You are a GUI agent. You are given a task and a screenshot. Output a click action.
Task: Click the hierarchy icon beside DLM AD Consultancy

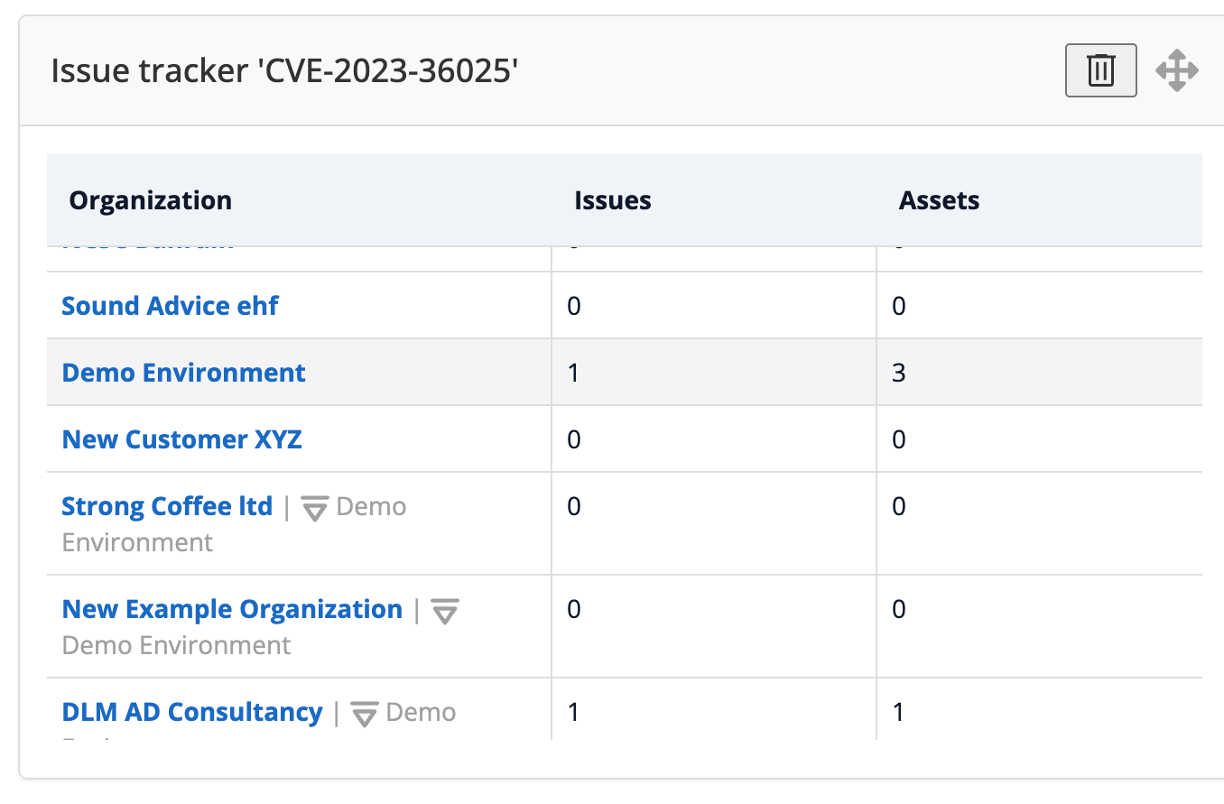(364, 714)
